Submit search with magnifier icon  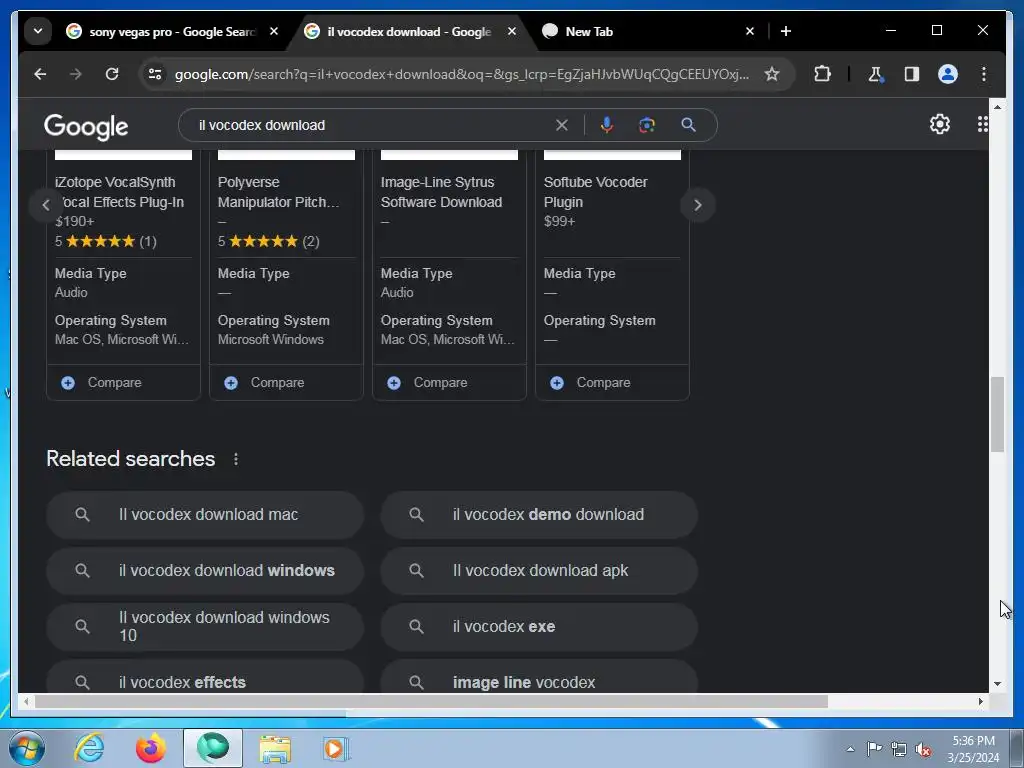[688, 125]
